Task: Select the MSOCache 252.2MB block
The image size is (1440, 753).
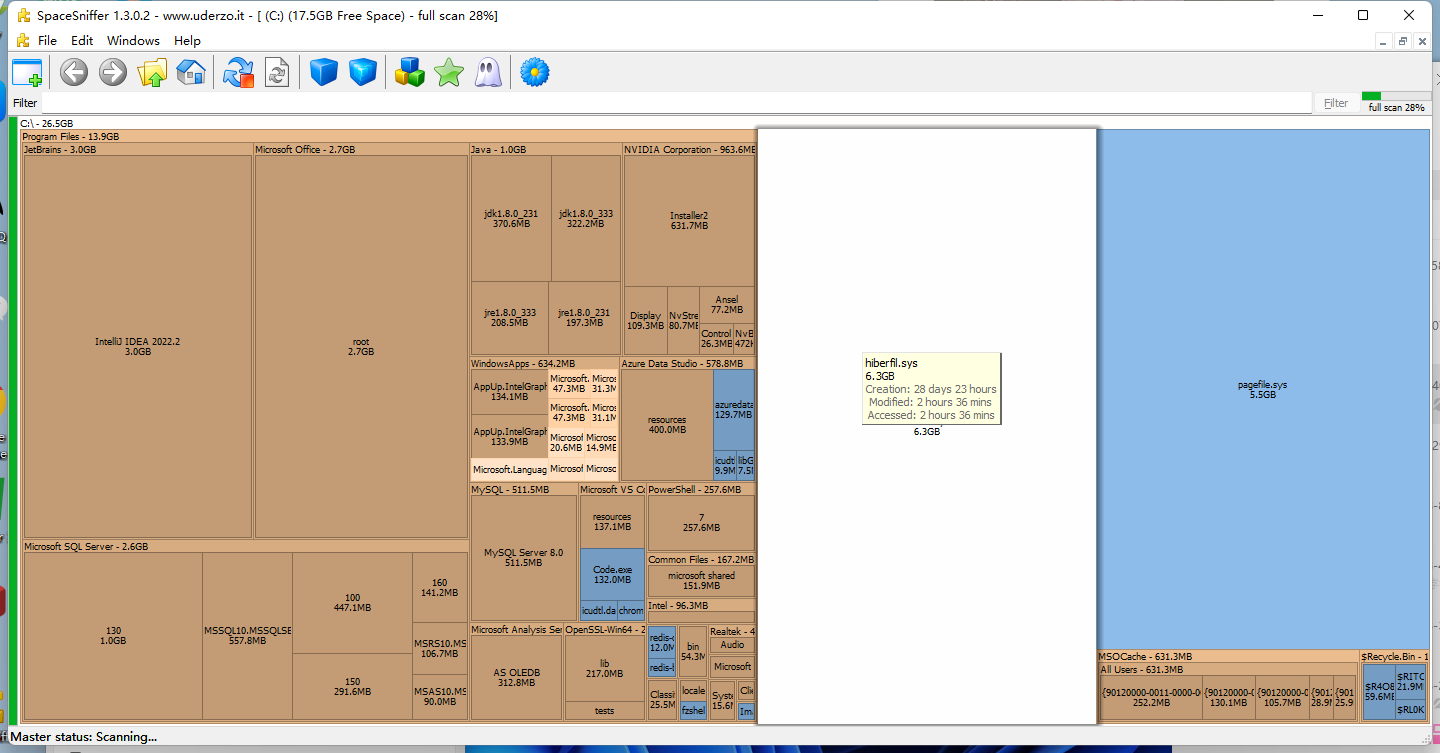Action: tap(1150, 697)
